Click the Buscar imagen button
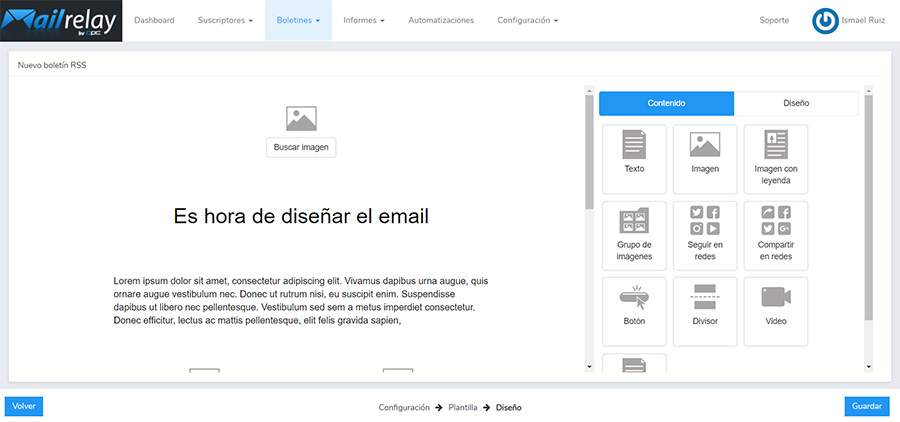 point(301,148)
